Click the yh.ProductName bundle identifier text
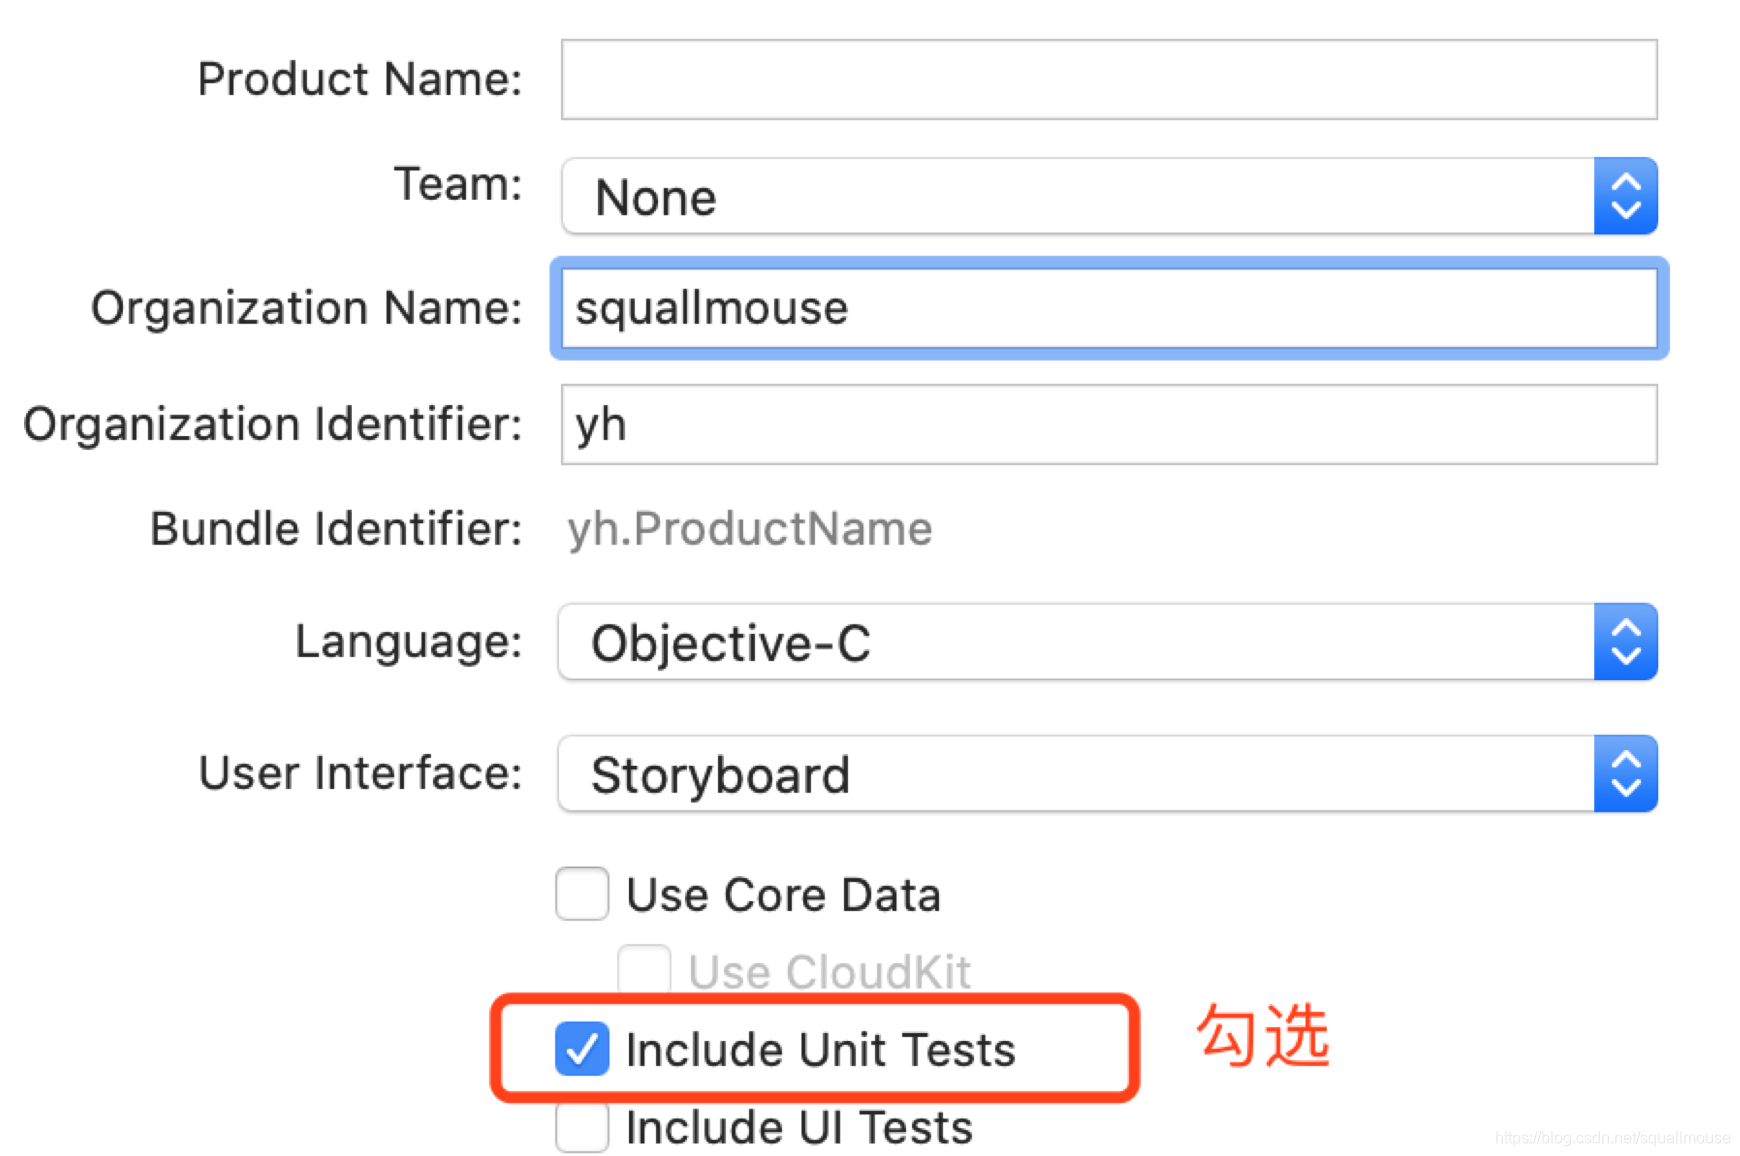Viewport: 1740px width, 1156px height. click(750, 529)
